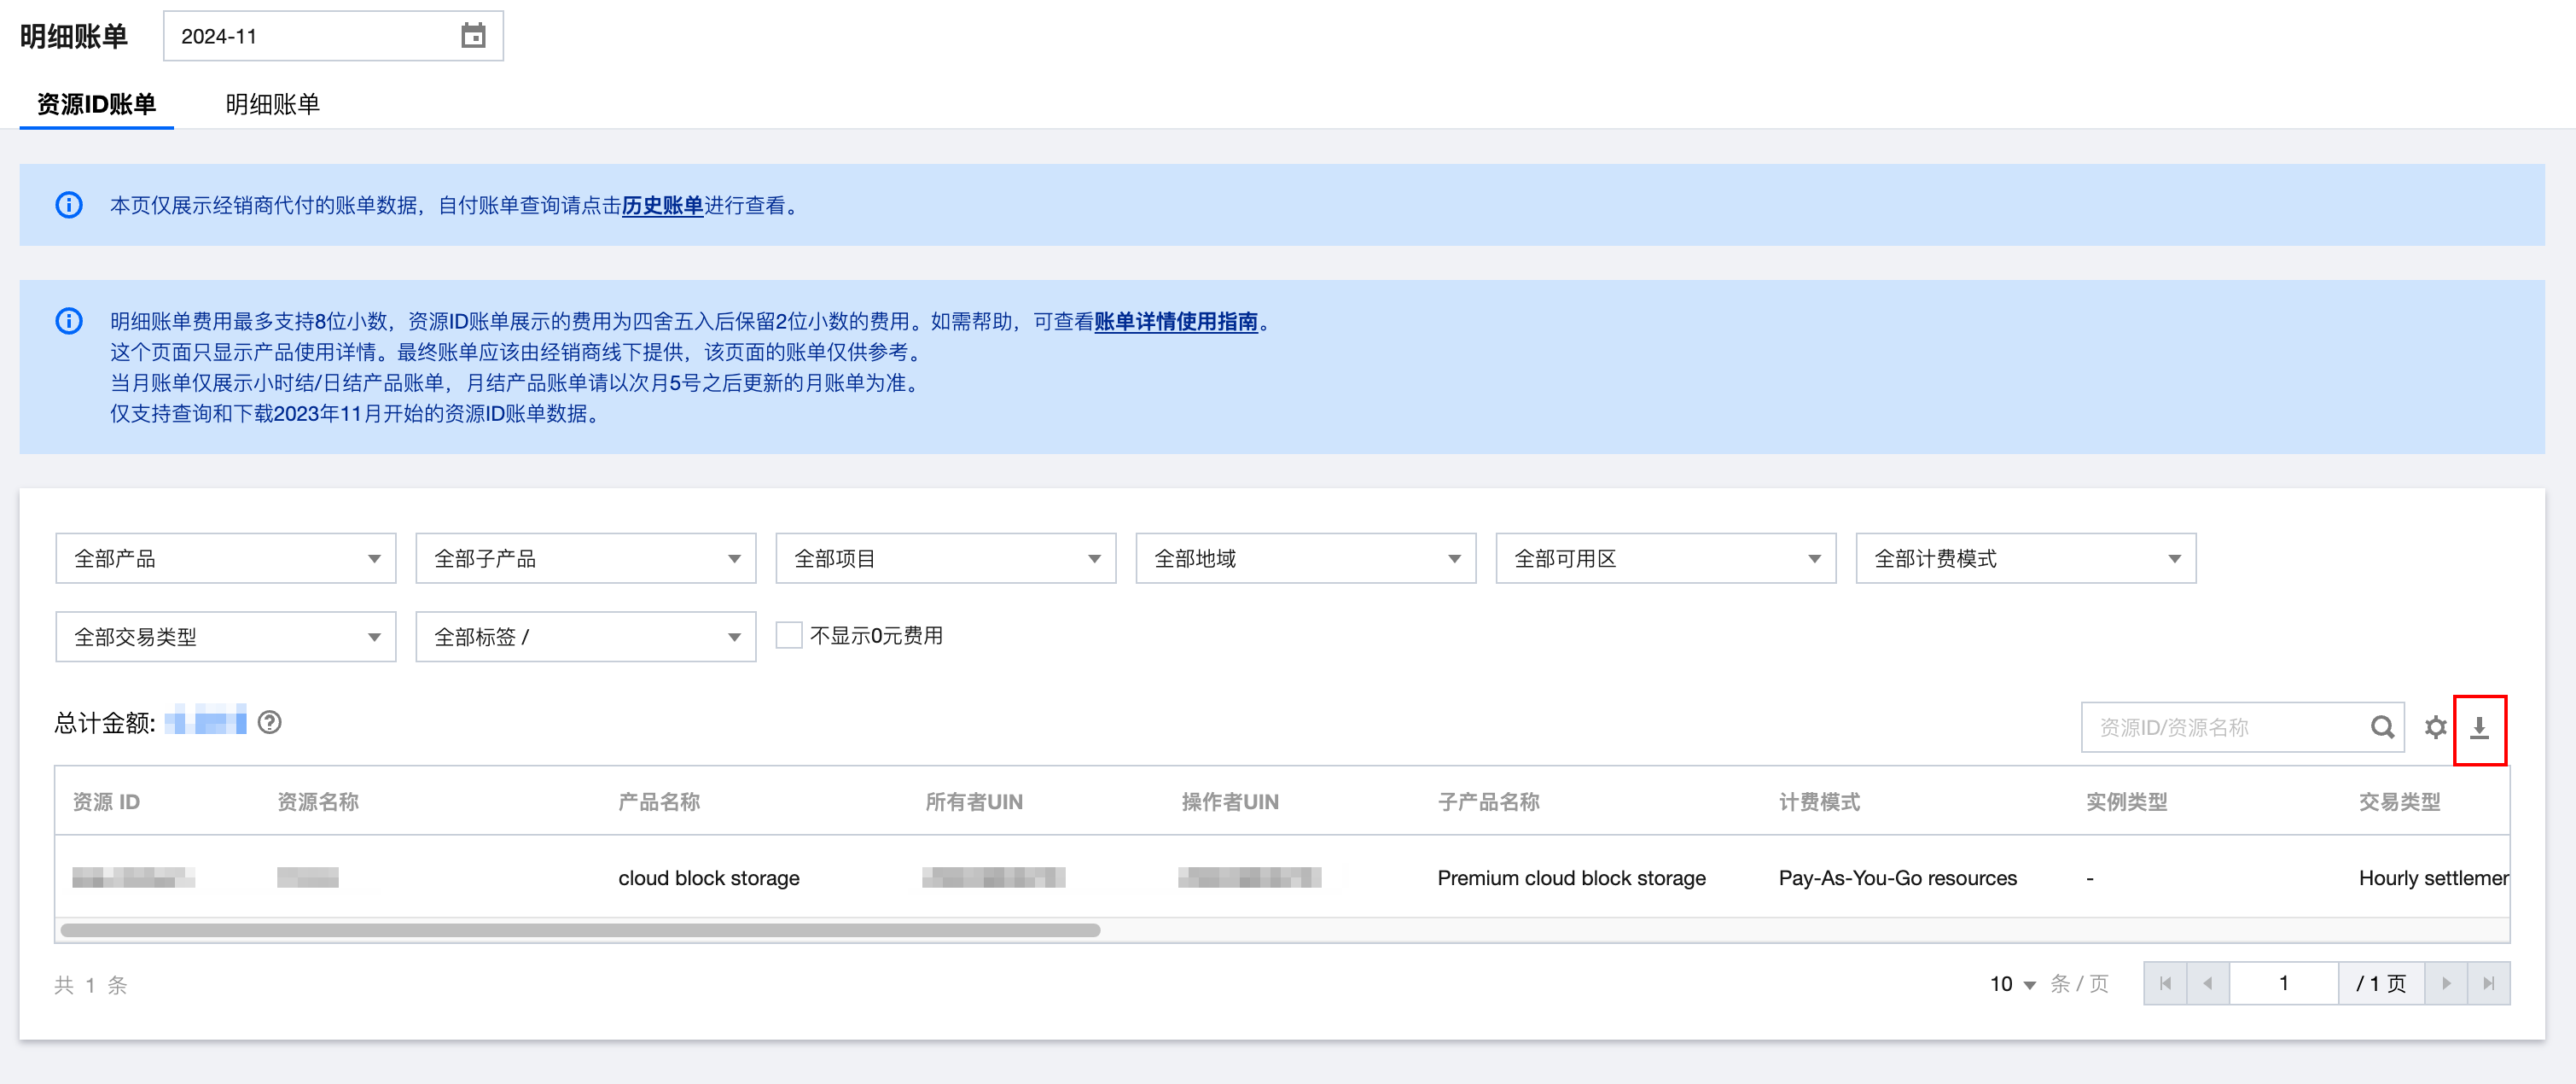
Task: Go to the previous page arrow
Action: 2207,983
